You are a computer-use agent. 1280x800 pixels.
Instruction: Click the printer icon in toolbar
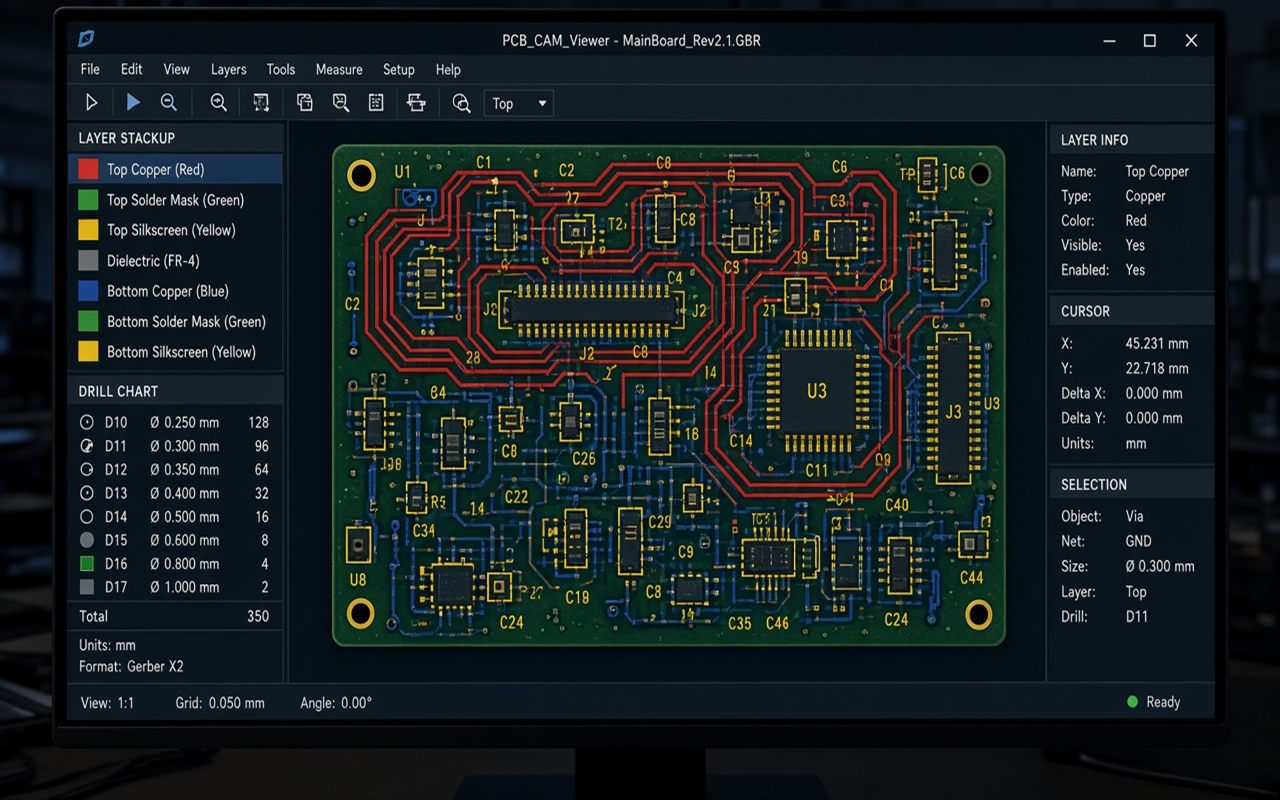click(x=416, y=102)
